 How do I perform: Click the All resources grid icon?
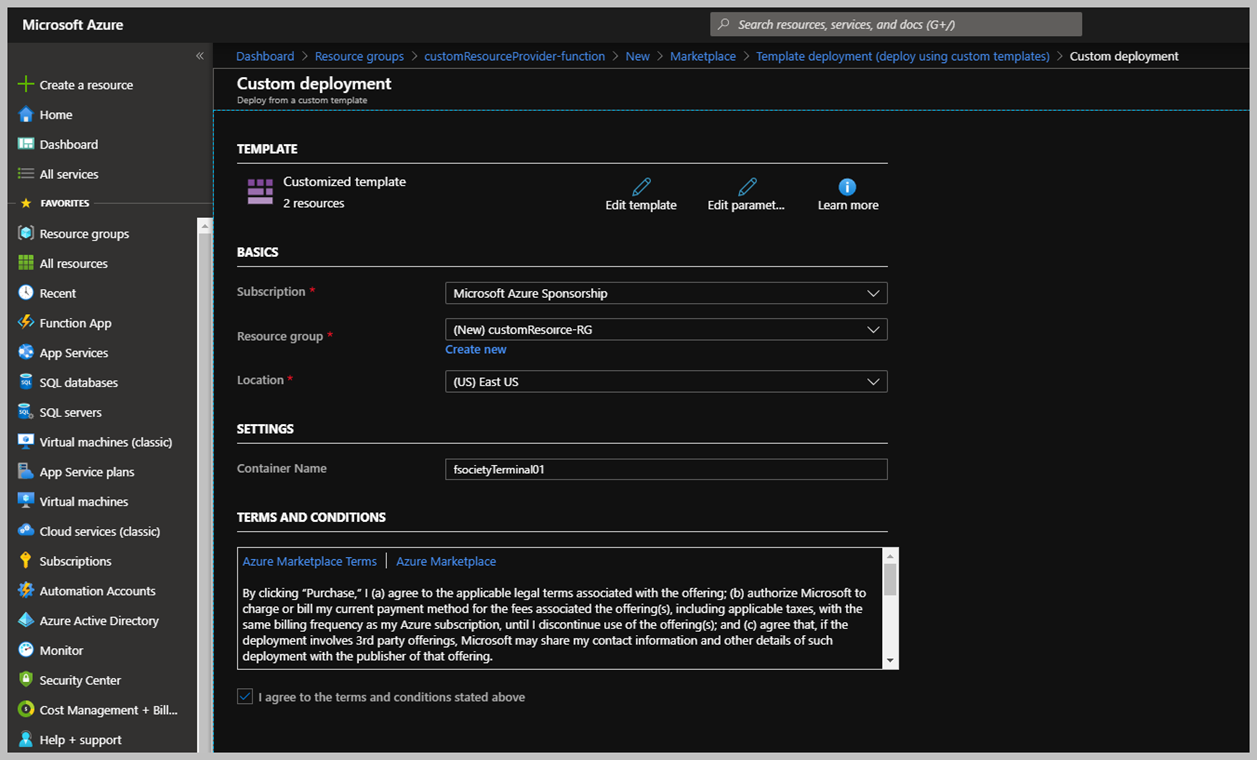tap(26, 263)
